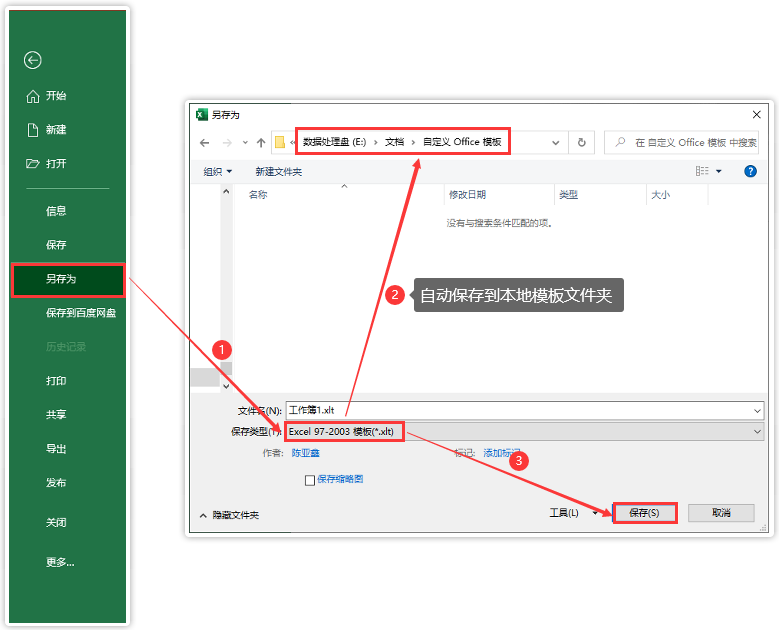779x630 pixels.
Task: Select 新建 to create a workbook
Action: (x=47, y=130)
